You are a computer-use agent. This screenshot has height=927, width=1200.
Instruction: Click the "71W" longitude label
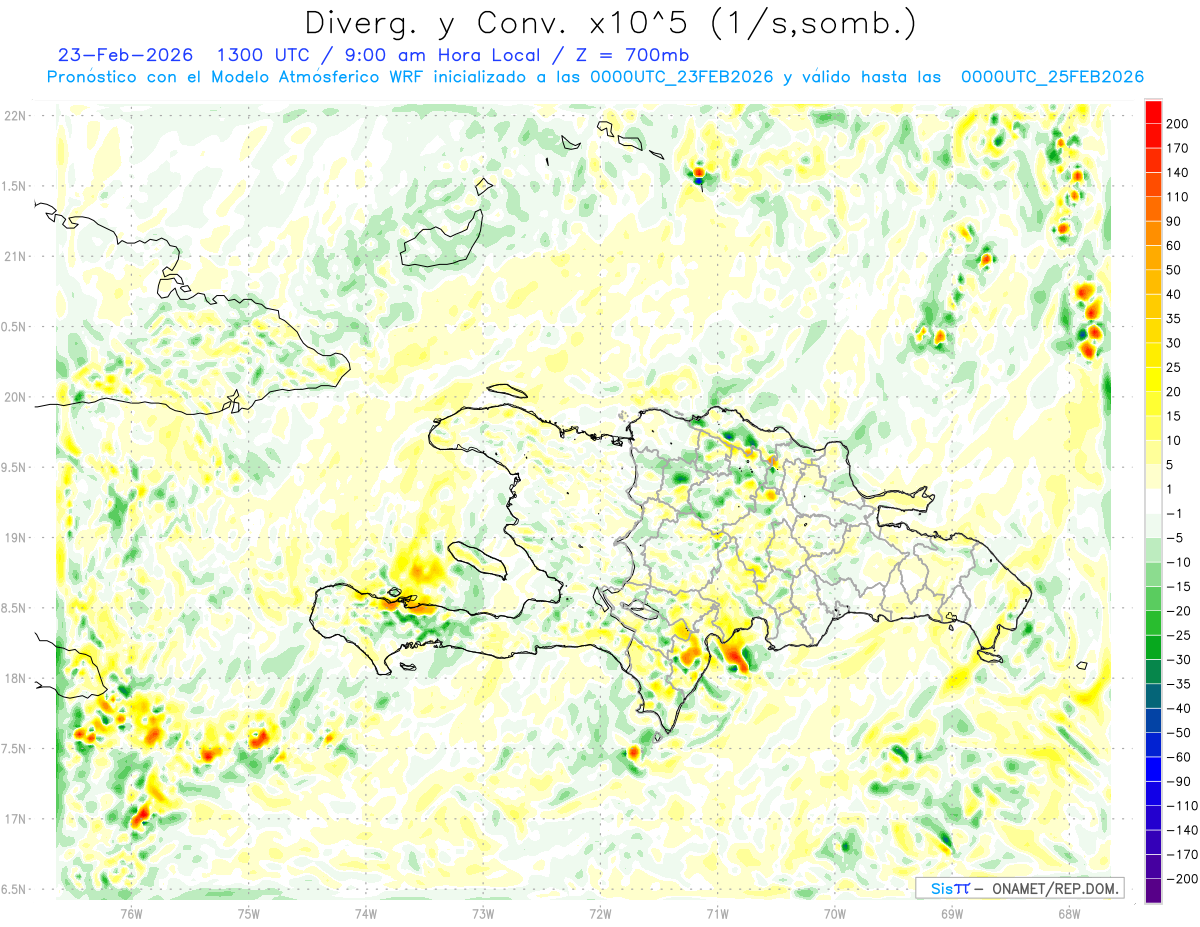[x=717, y=914]
